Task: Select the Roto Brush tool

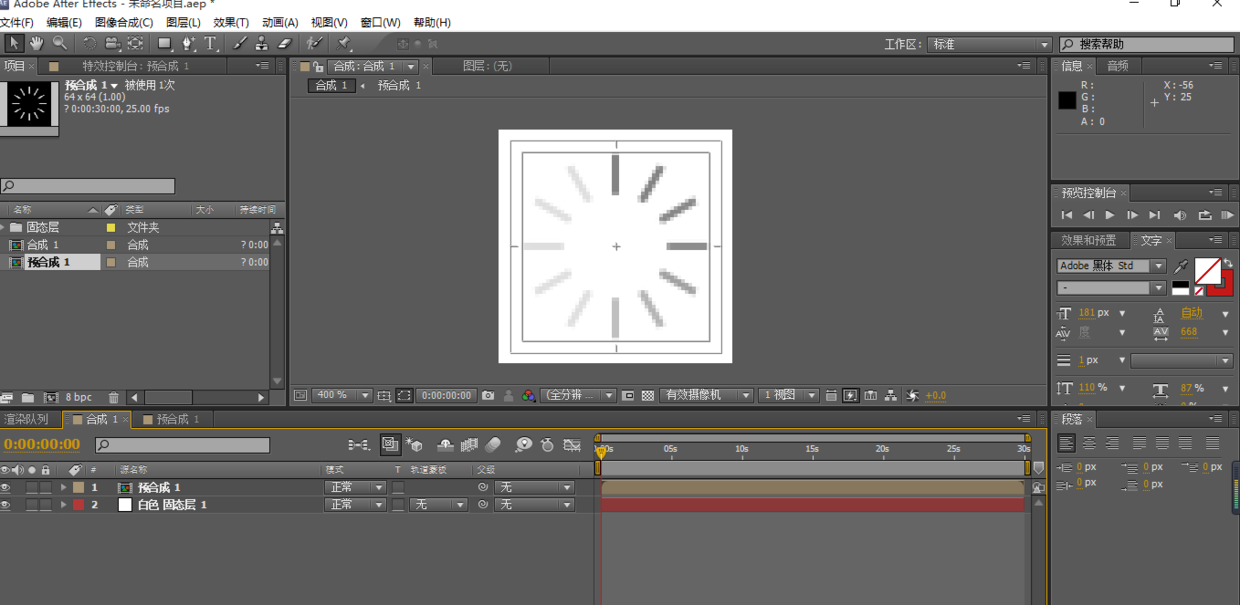Action: [315, 43]
